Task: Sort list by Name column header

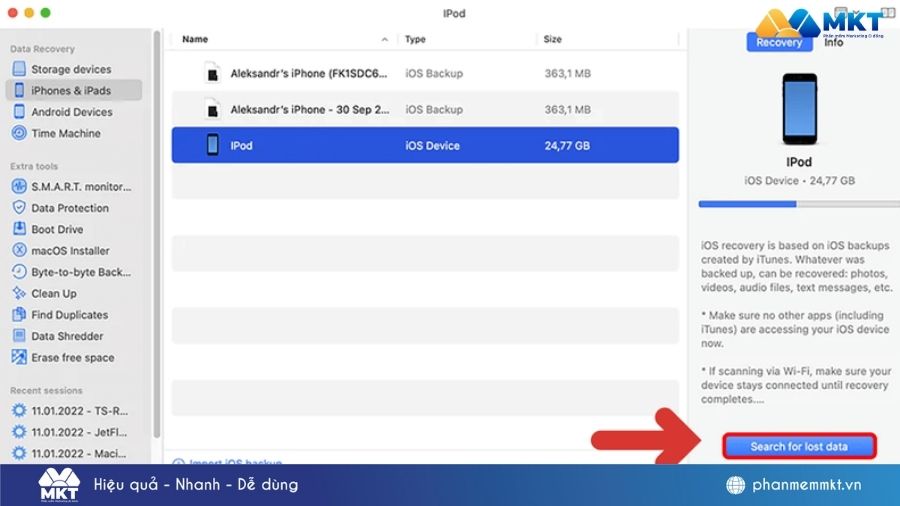Action: [195, 39]
